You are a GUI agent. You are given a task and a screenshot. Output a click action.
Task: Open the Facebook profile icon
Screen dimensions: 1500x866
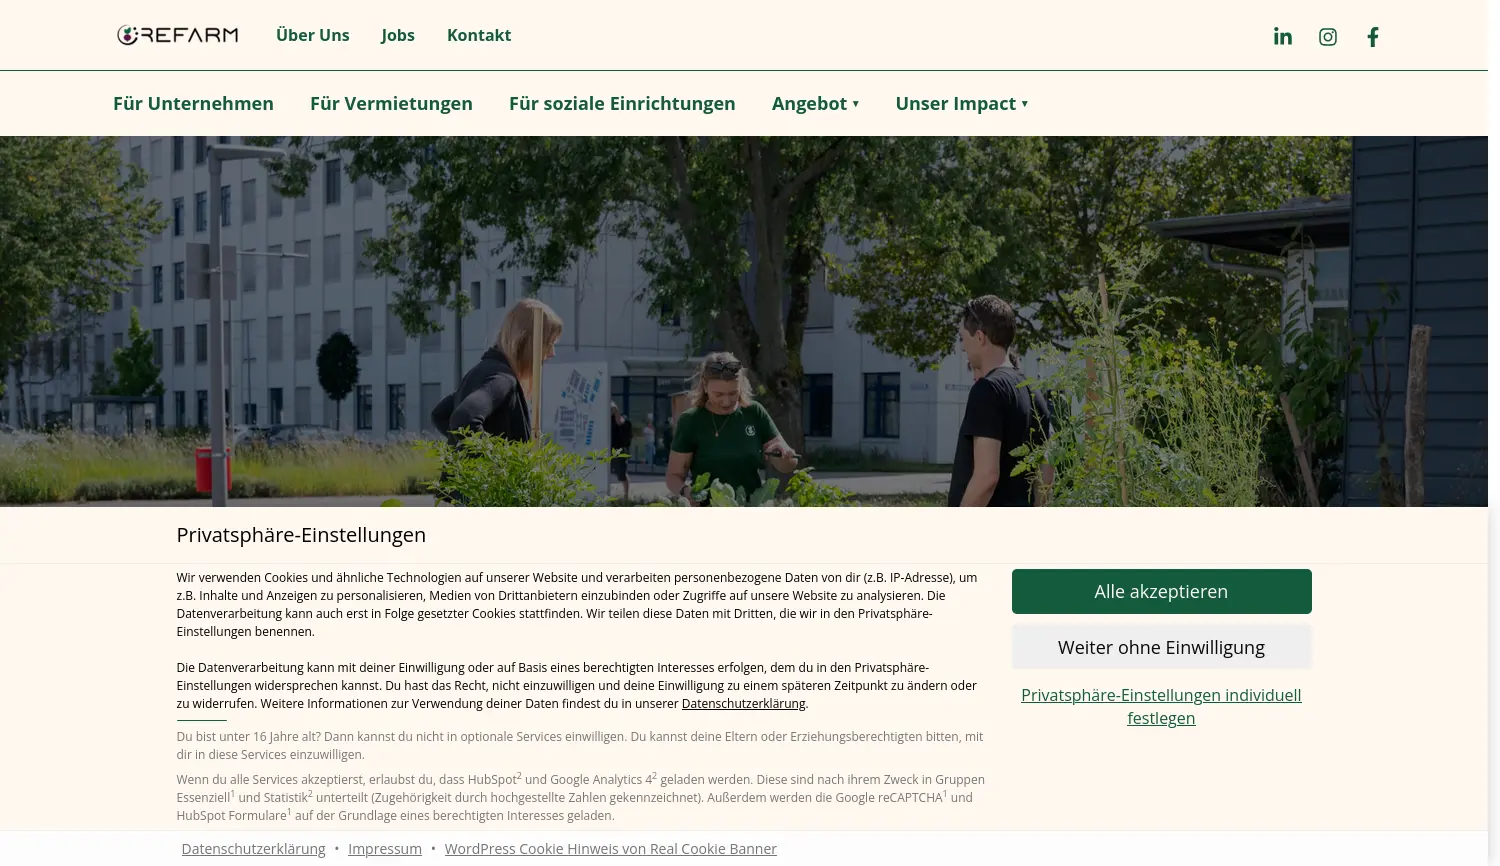click(x=1372, y=36)
